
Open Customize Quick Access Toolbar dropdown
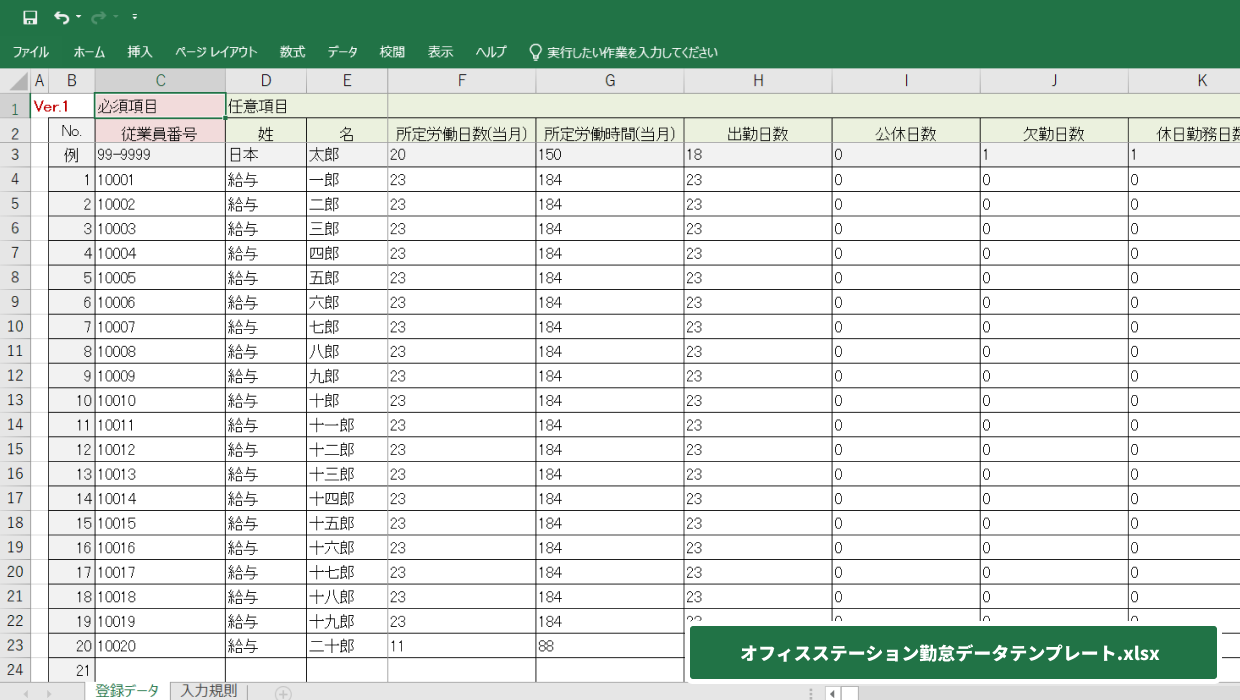point(134,17)
